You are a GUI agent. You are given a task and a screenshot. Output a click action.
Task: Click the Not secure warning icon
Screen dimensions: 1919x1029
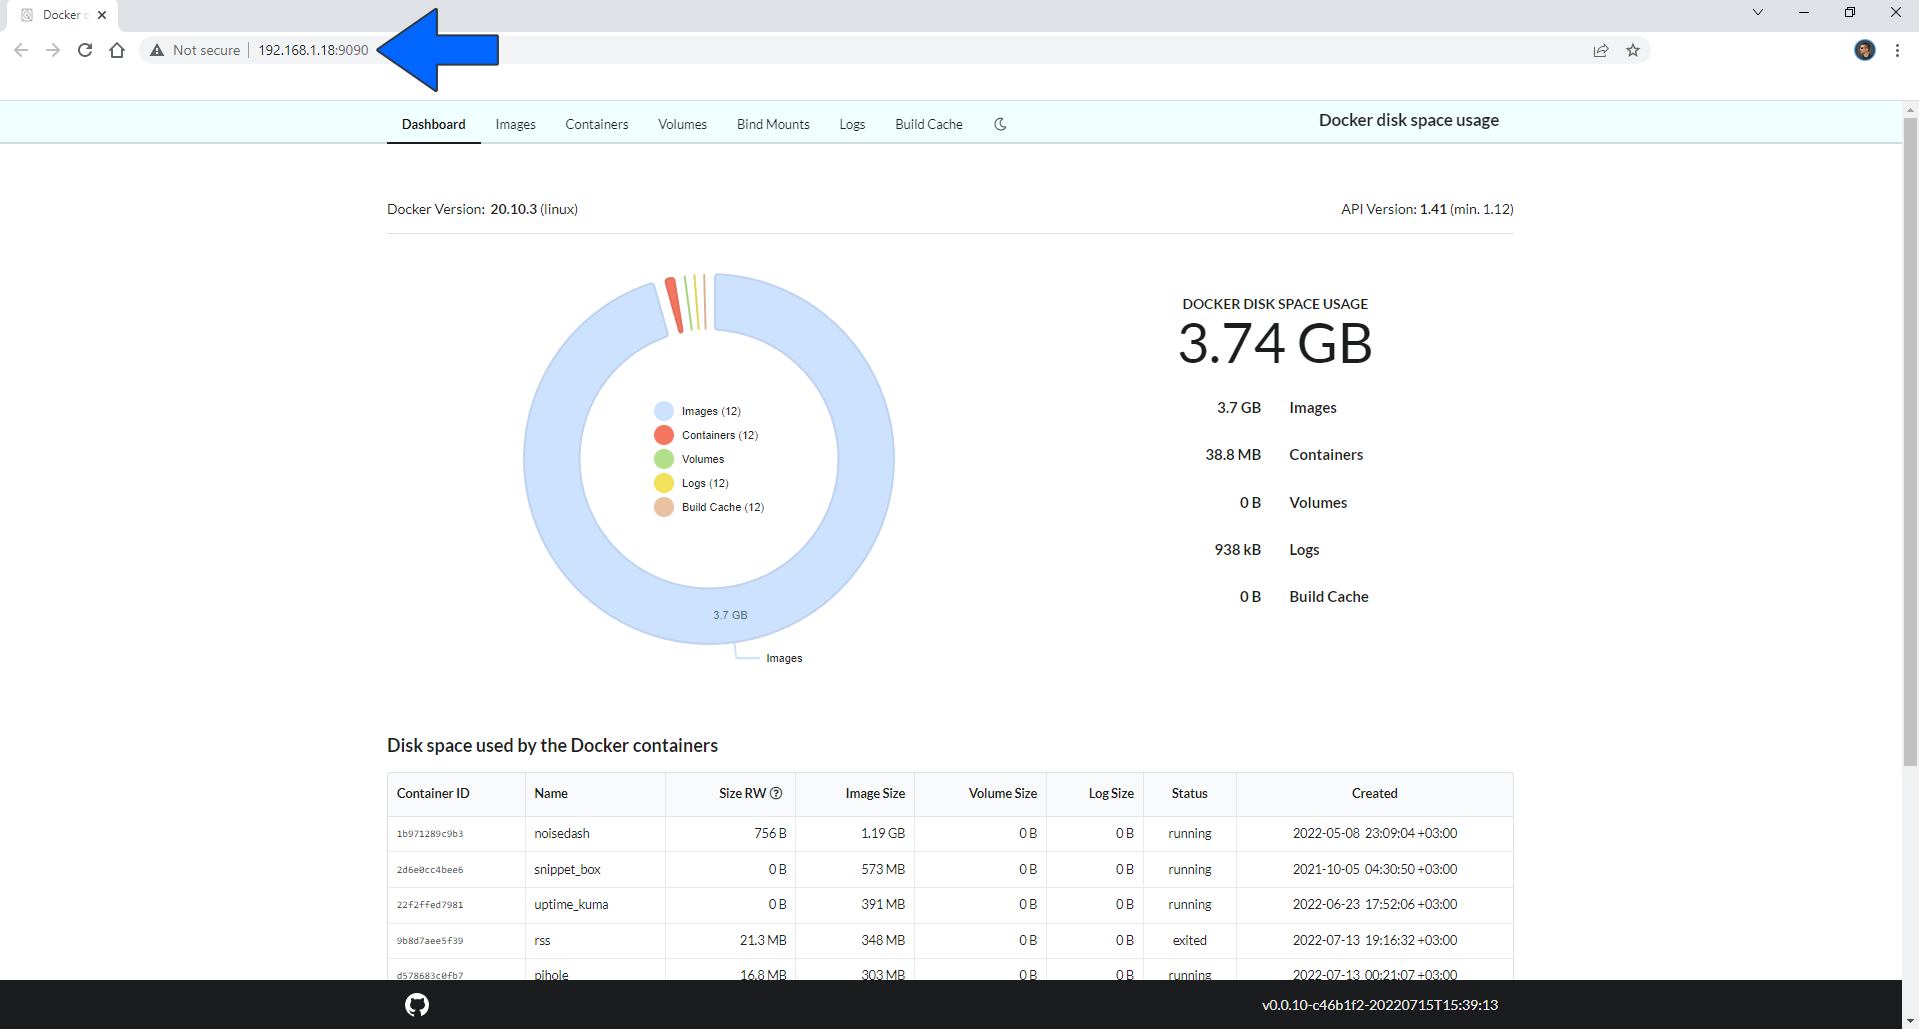coord(157,50)
